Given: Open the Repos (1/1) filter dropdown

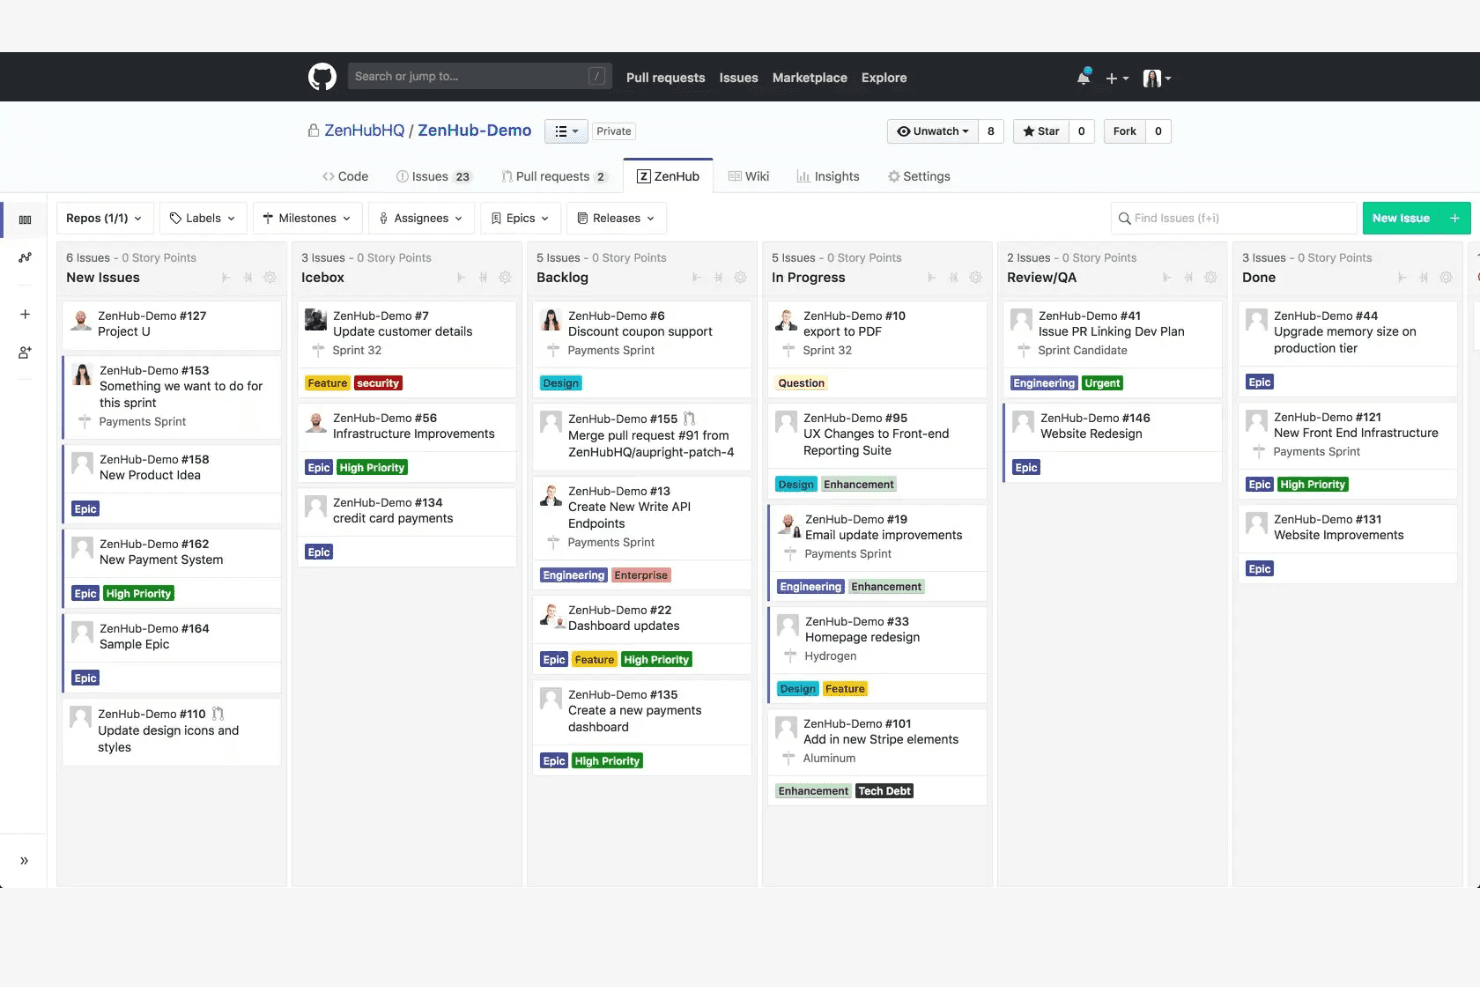Looking at the screenshot, I should (x=104, y=218).
